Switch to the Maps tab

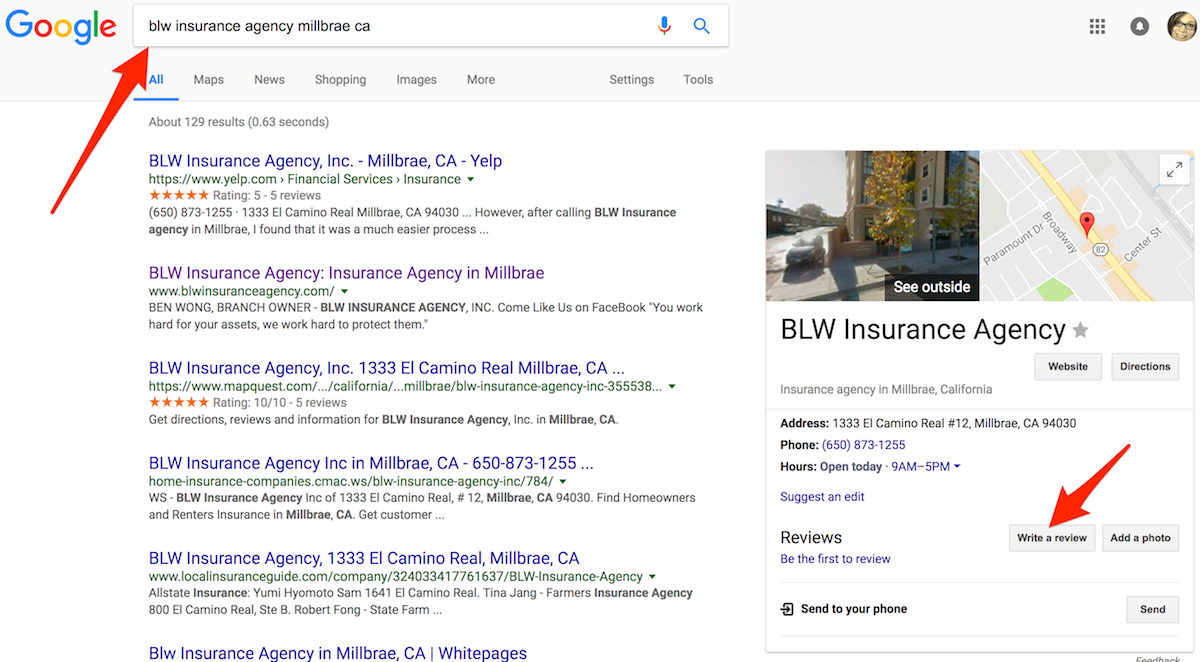point(209,80)
